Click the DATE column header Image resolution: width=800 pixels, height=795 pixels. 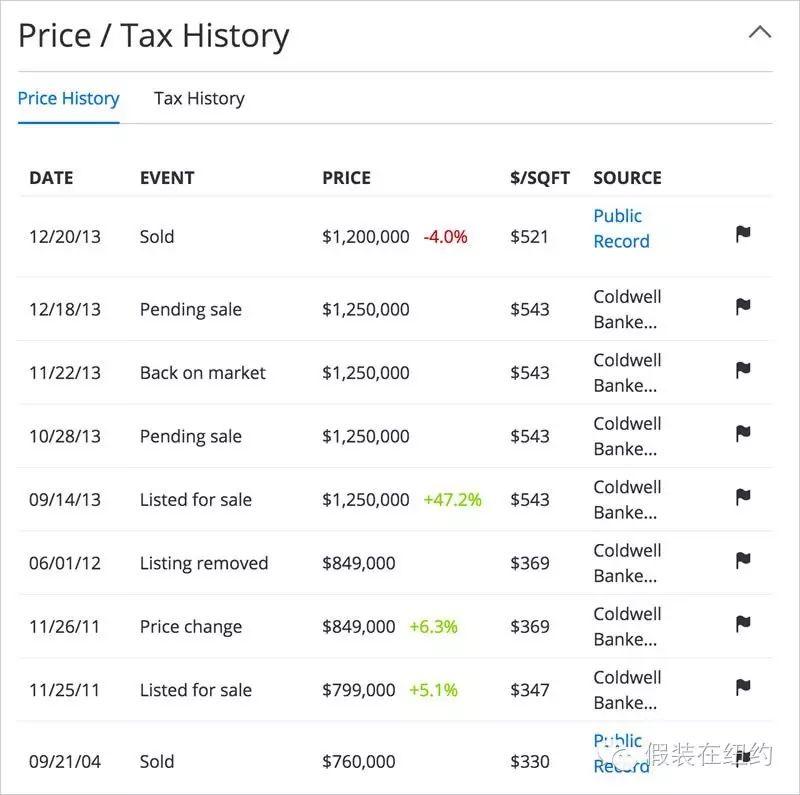51,178
